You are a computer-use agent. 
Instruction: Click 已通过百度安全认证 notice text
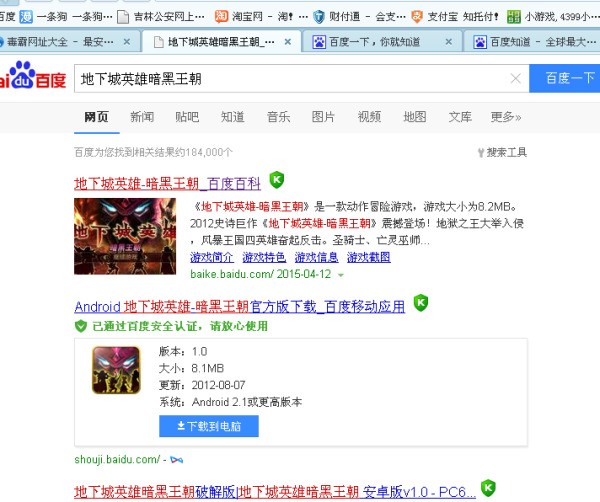point(180,326)
